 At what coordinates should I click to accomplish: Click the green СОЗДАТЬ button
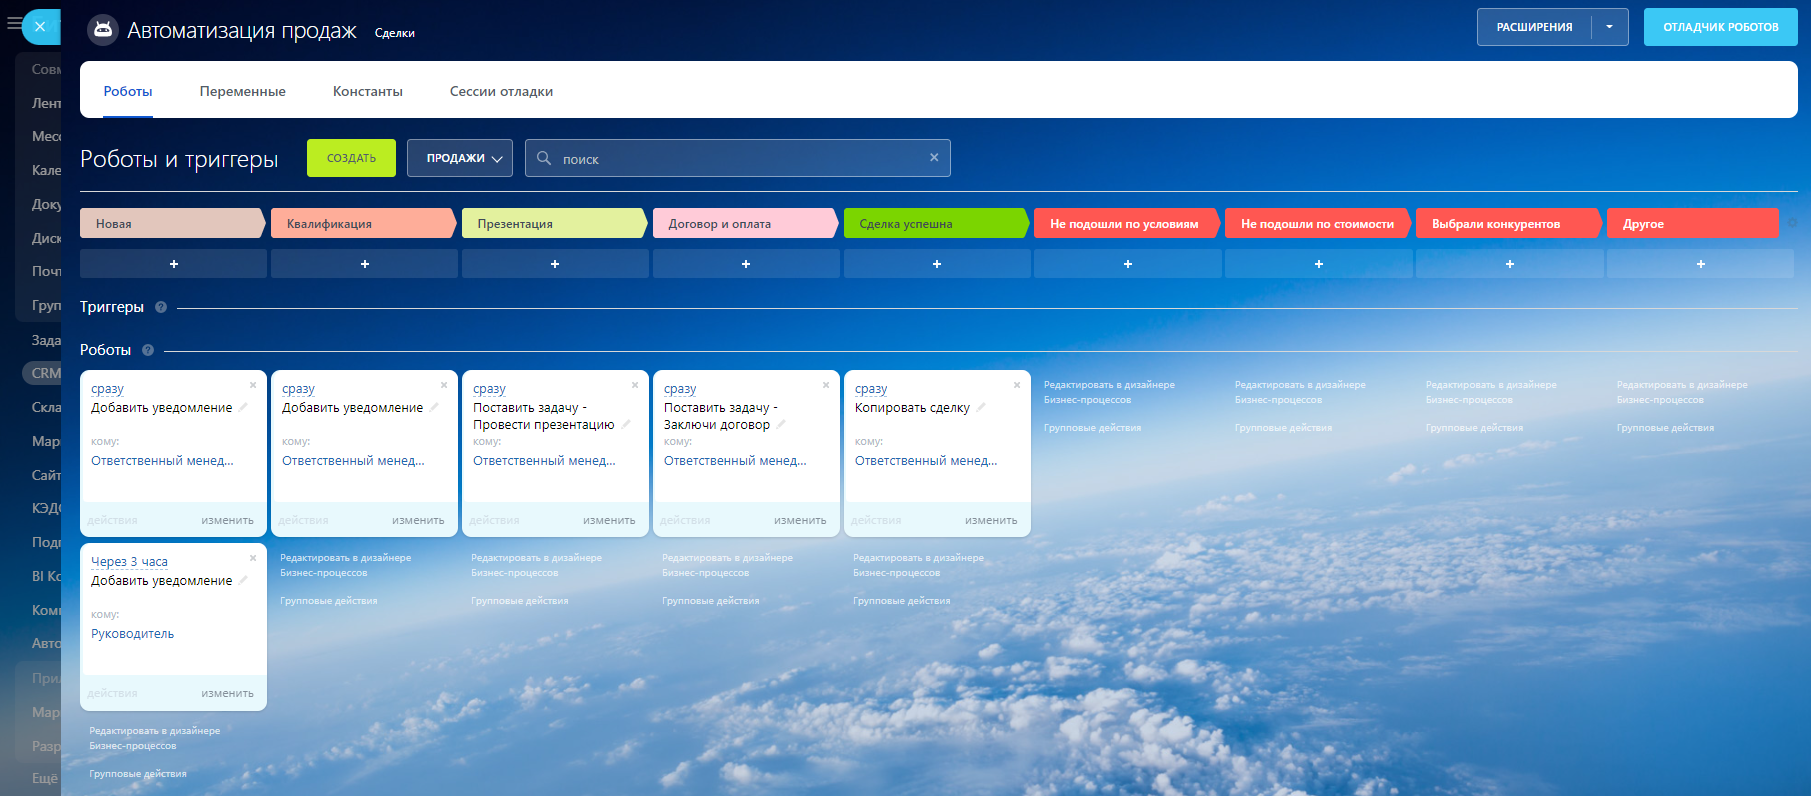pyautogui.click(x=351, y=158)
